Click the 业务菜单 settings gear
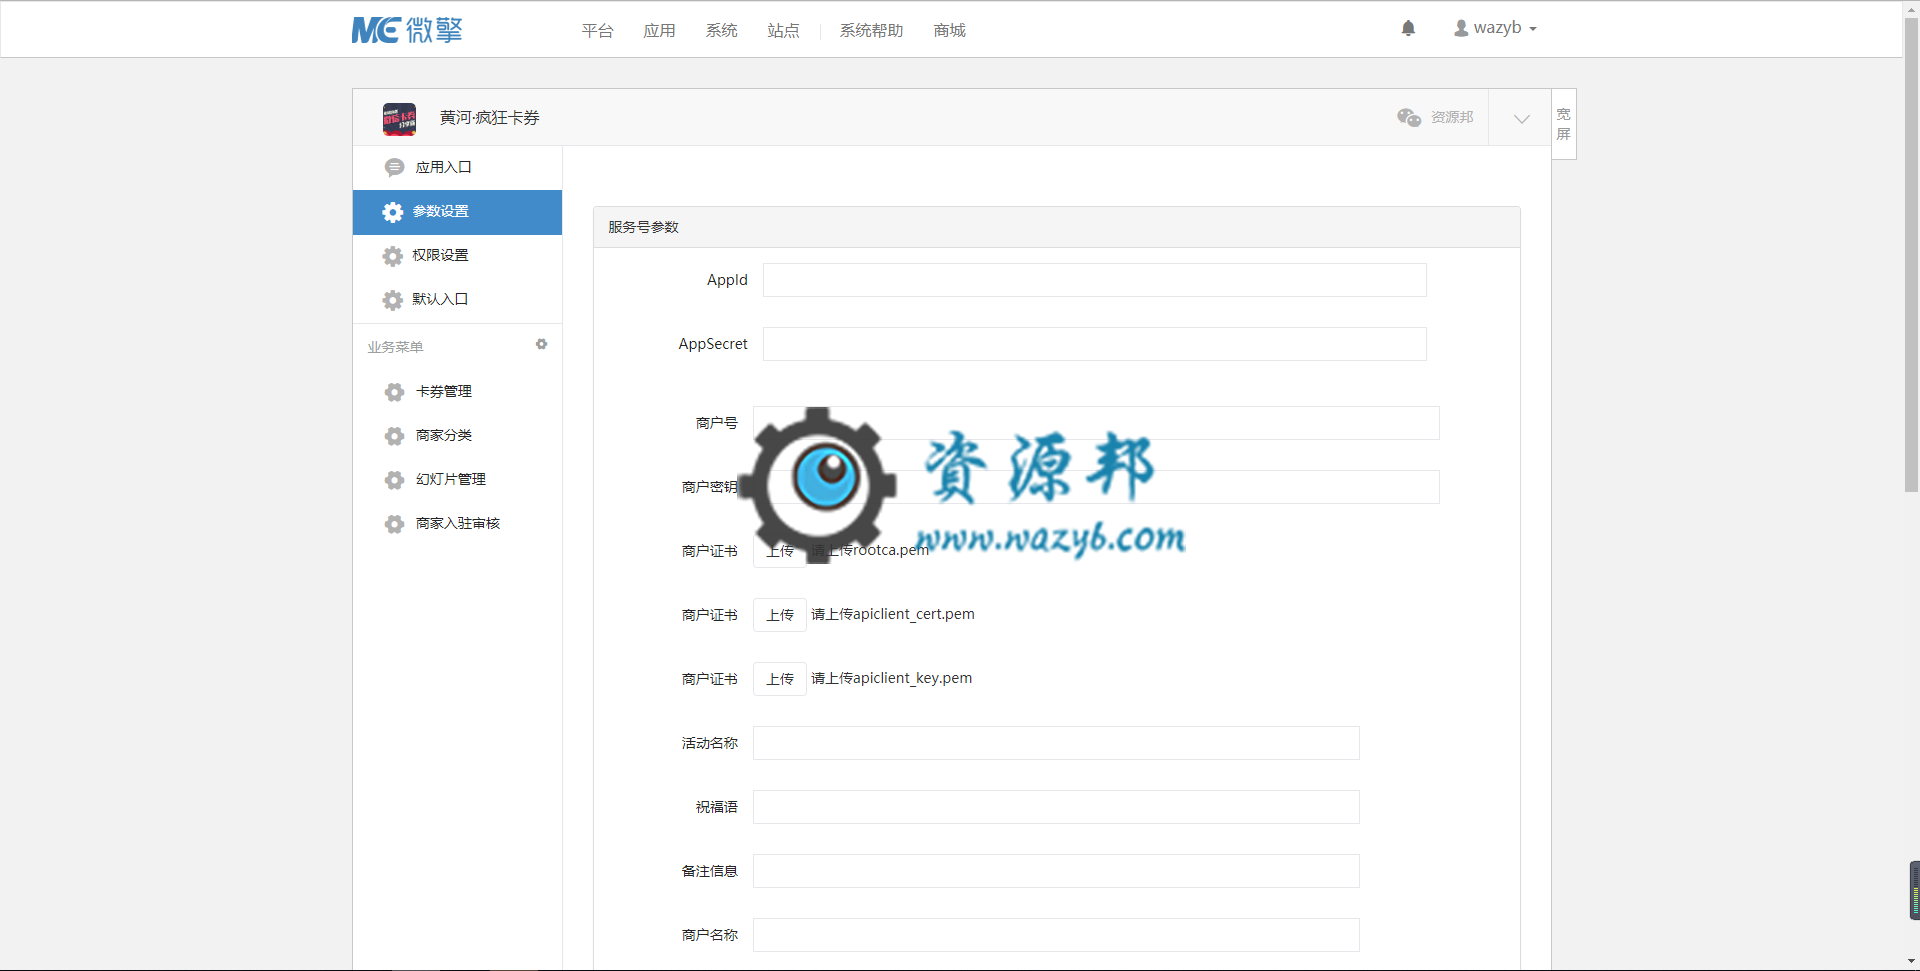1920x971 pixels. pyautogui.click(x=541, y=344)
